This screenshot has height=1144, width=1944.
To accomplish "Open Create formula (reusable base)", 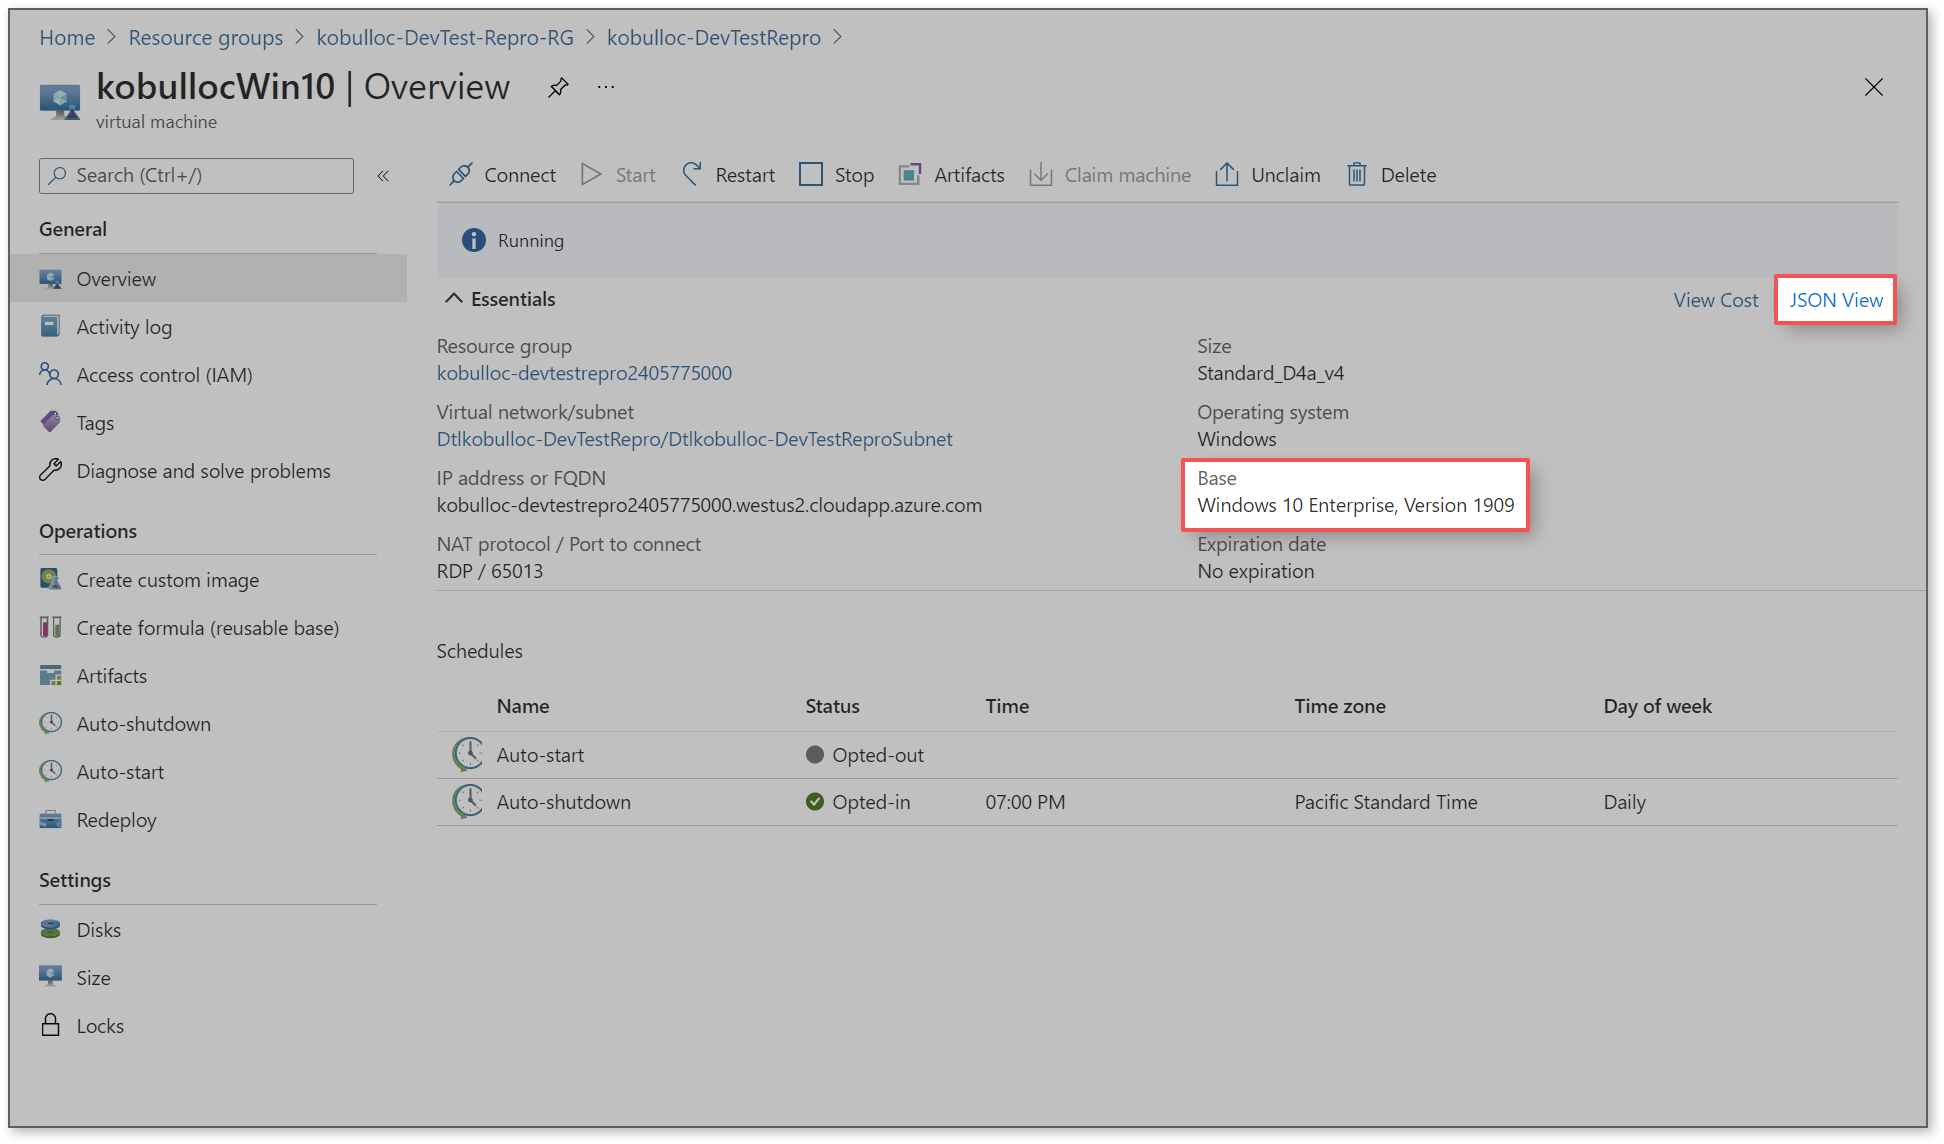I will click(207, 628).
